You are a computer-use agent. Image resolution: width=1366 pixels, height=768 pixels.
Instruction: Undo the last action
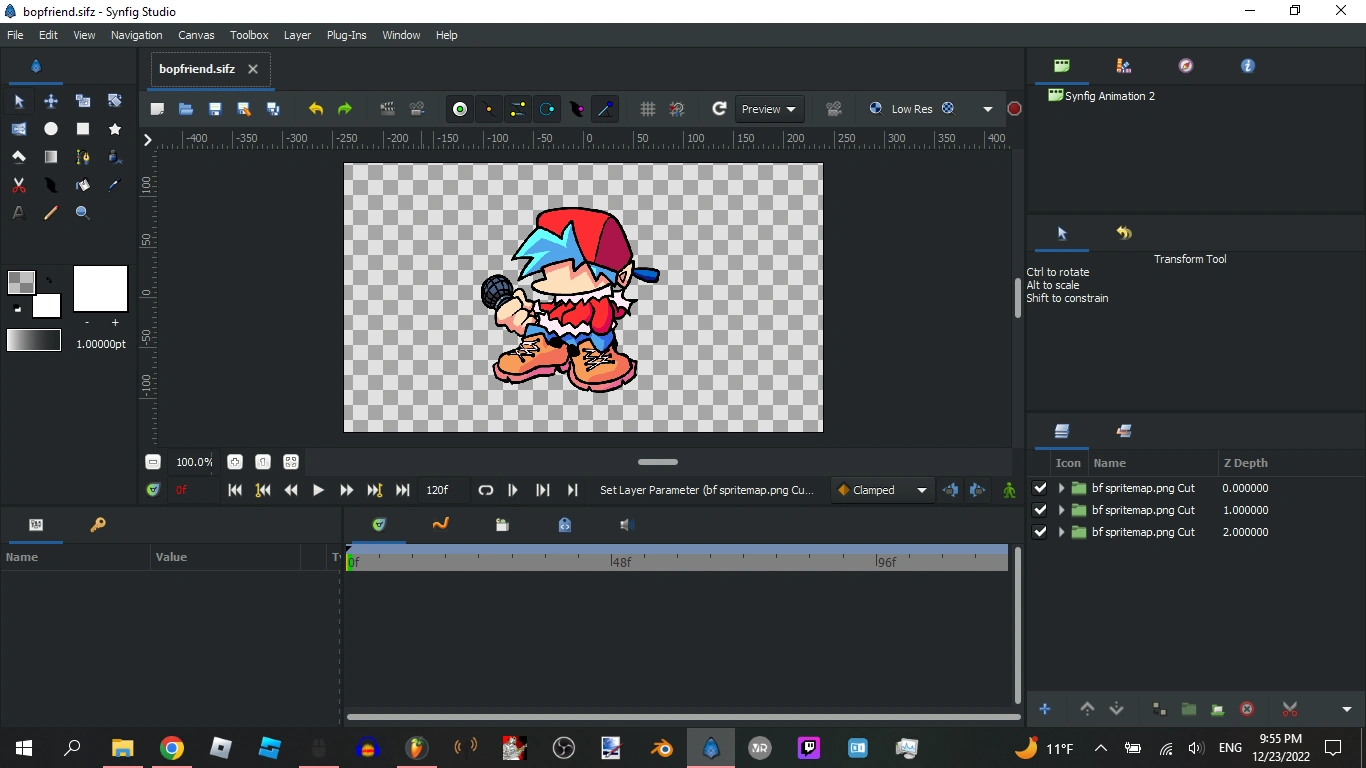(x=315, y=109)
